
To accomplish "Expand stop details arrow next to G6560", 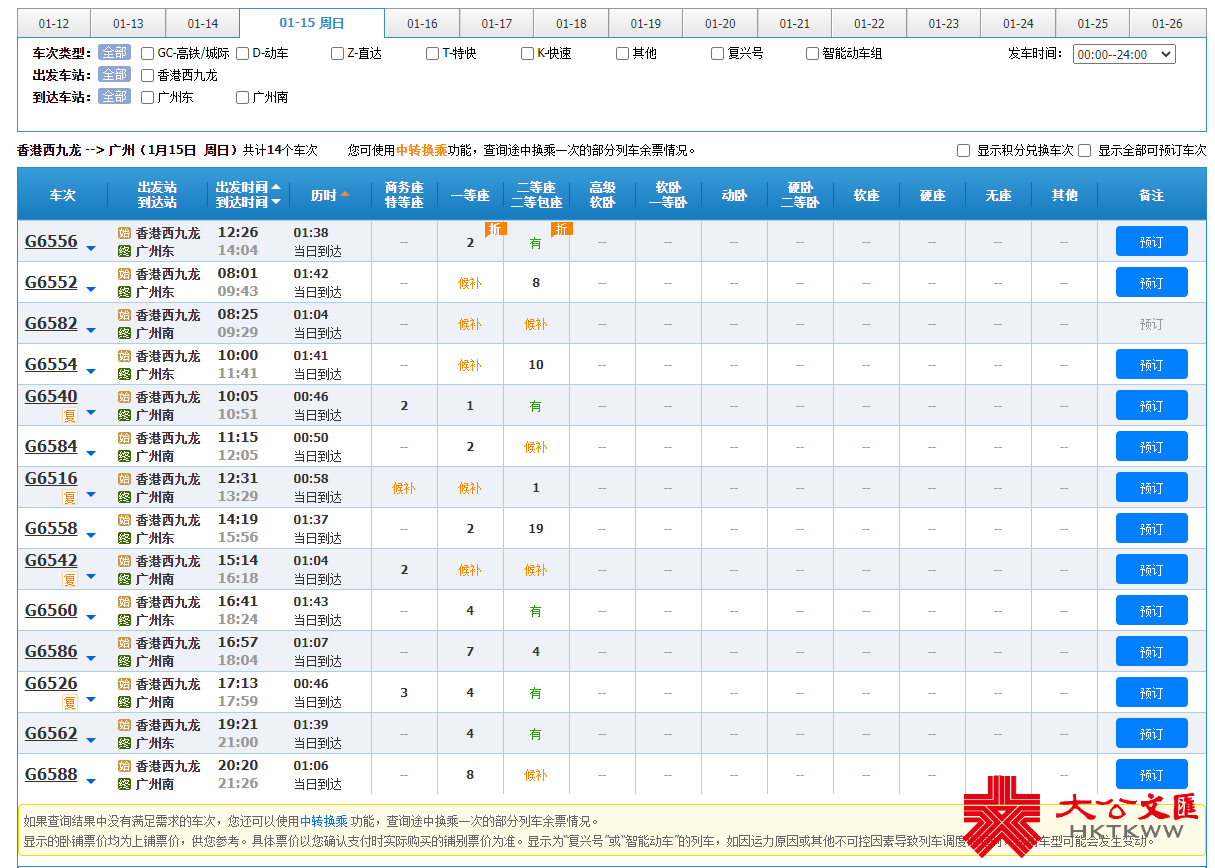I will [x=91, y=617].
